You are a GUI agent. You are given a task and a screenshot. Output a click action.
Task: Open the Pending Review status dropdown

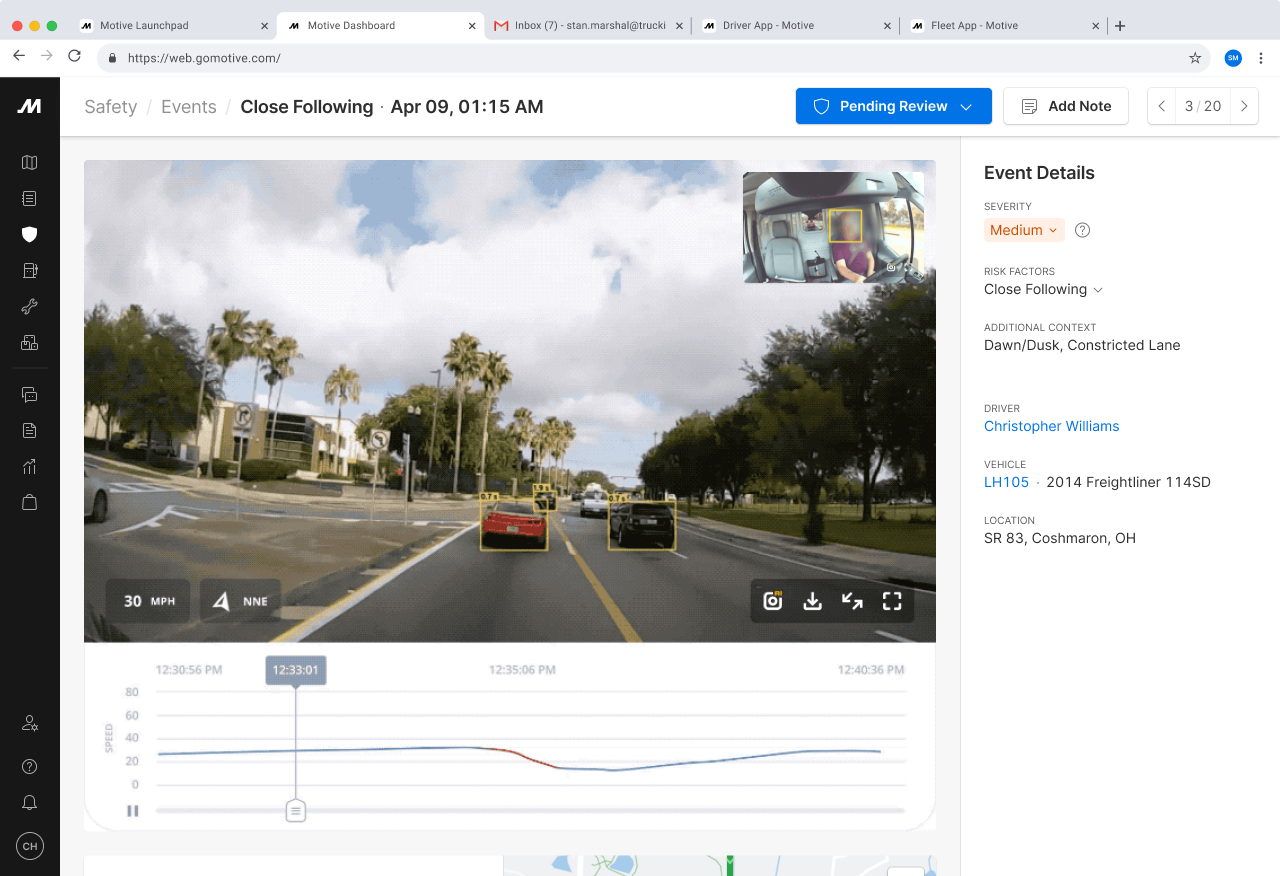coord(893,106)
